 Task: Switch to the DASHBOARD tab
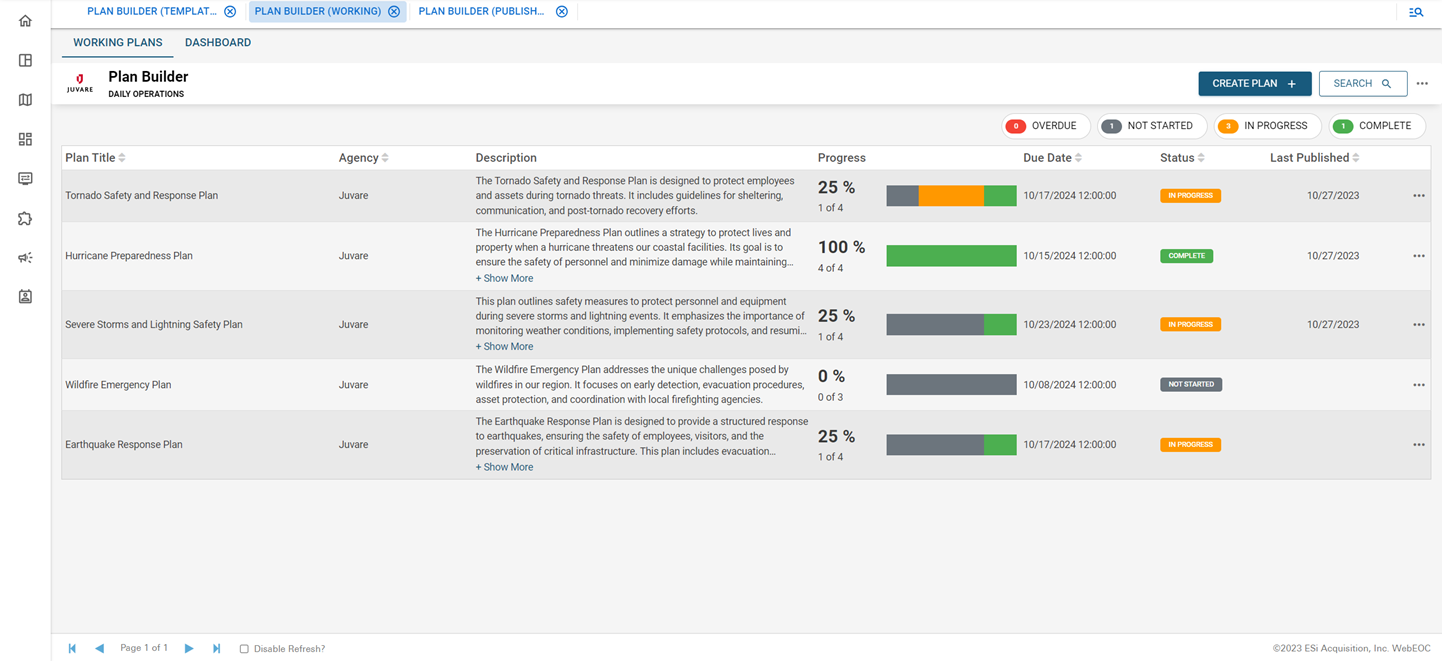pos(218,43)
